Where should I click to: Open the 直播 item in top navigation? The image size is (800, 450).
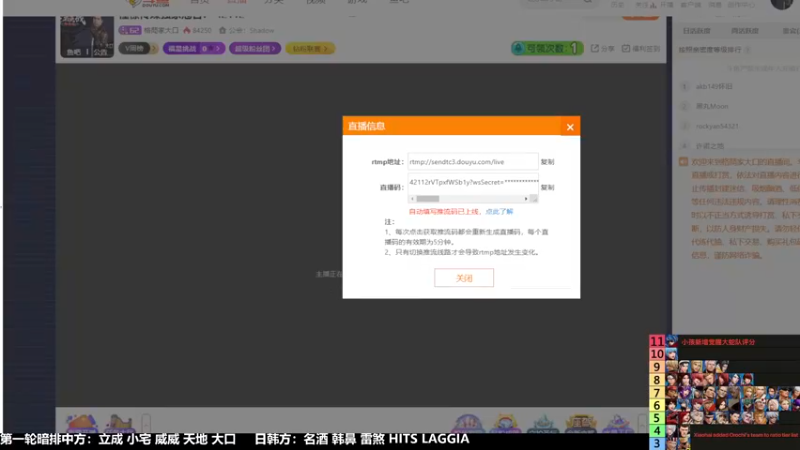[237, 2]
